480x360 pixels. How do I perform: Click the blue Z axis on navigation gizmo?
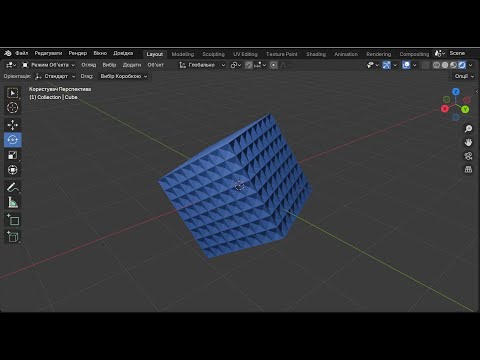point(456,92)
